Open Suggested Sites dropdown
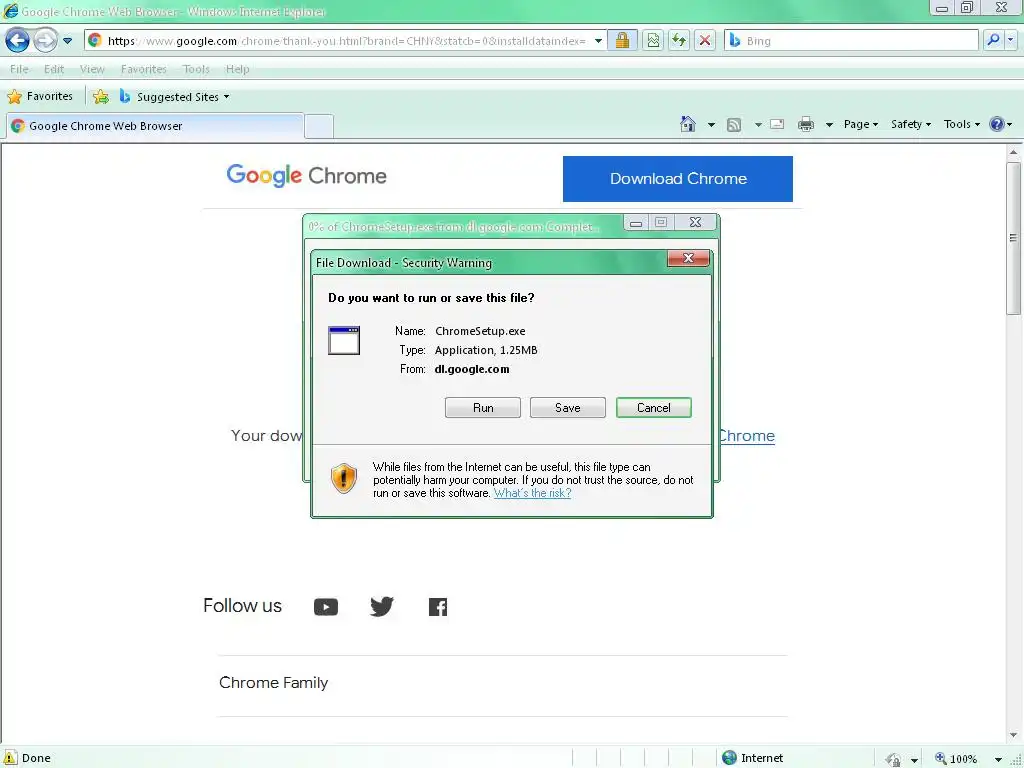The image size is (1024, 768). pos(174,97)
